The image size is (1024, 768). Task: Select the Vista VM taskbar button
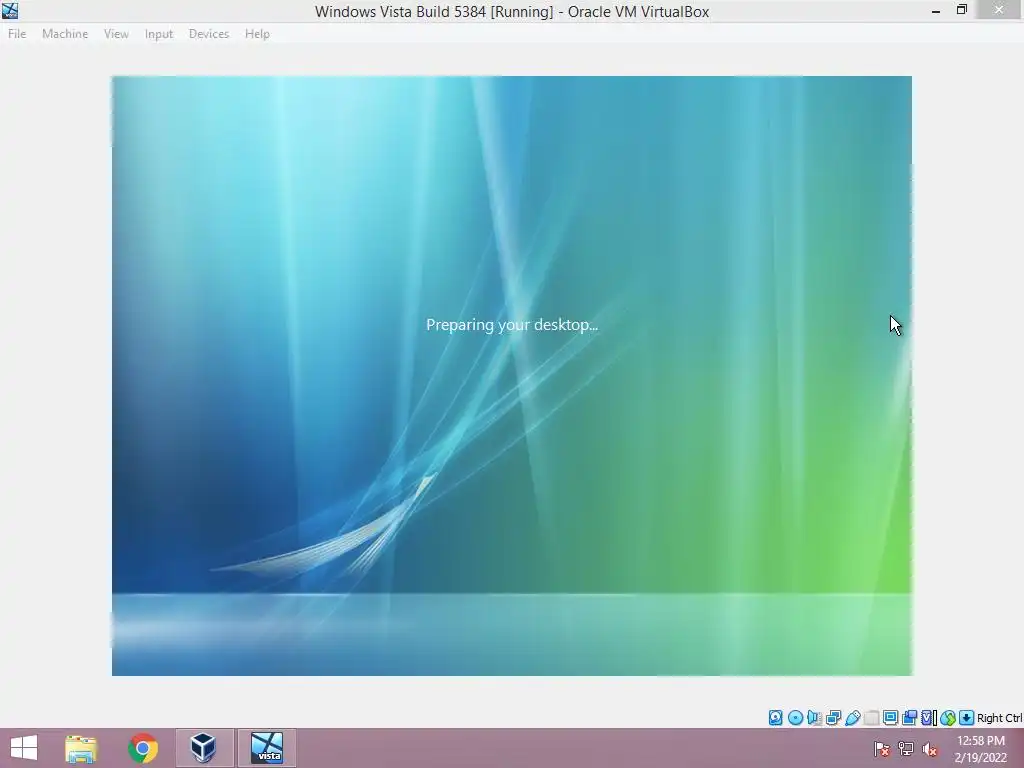coord(266,748)
